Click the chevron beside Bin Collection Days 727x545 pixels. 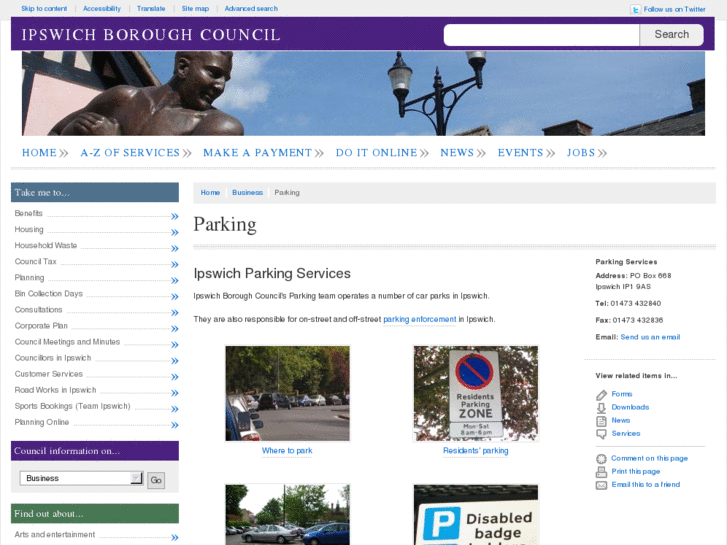point(175,296)
